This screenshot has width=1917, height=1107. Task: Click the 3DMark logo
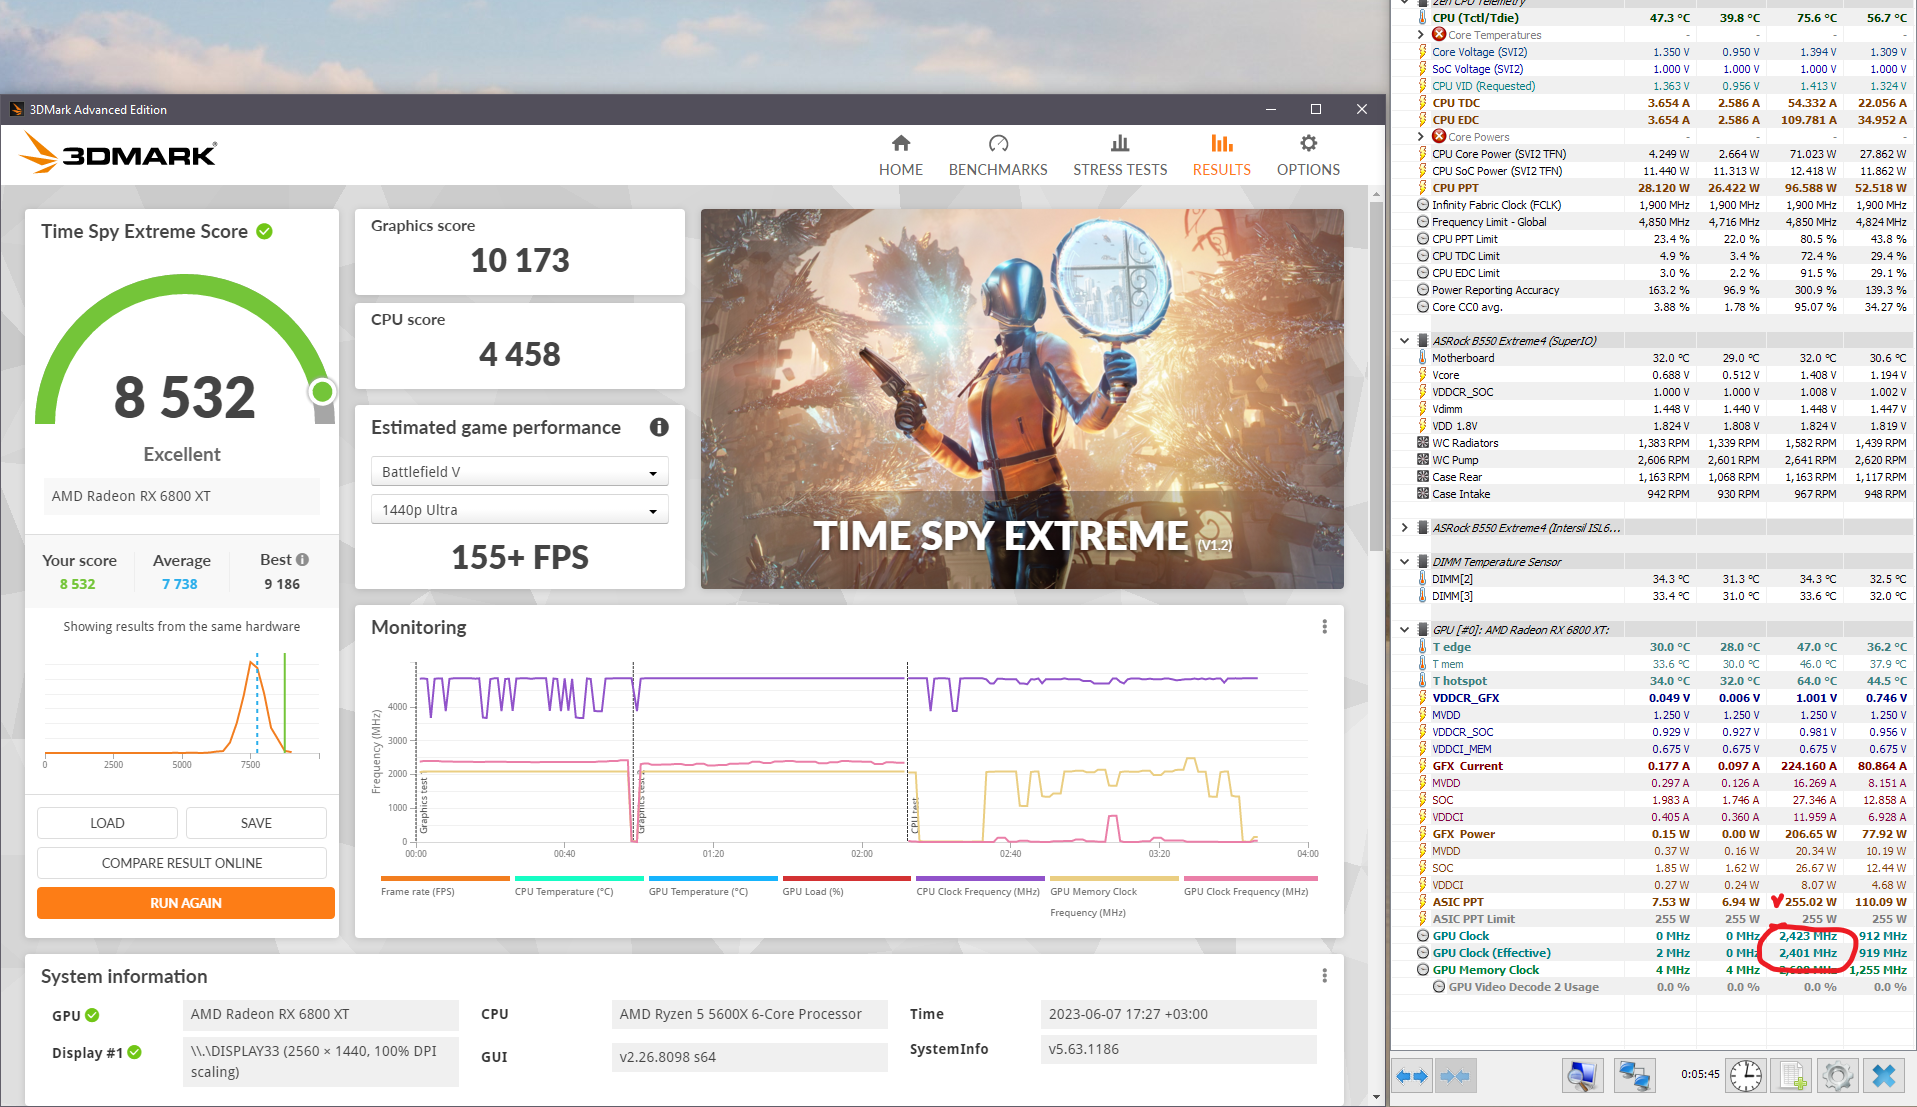(x=118, y=153)
